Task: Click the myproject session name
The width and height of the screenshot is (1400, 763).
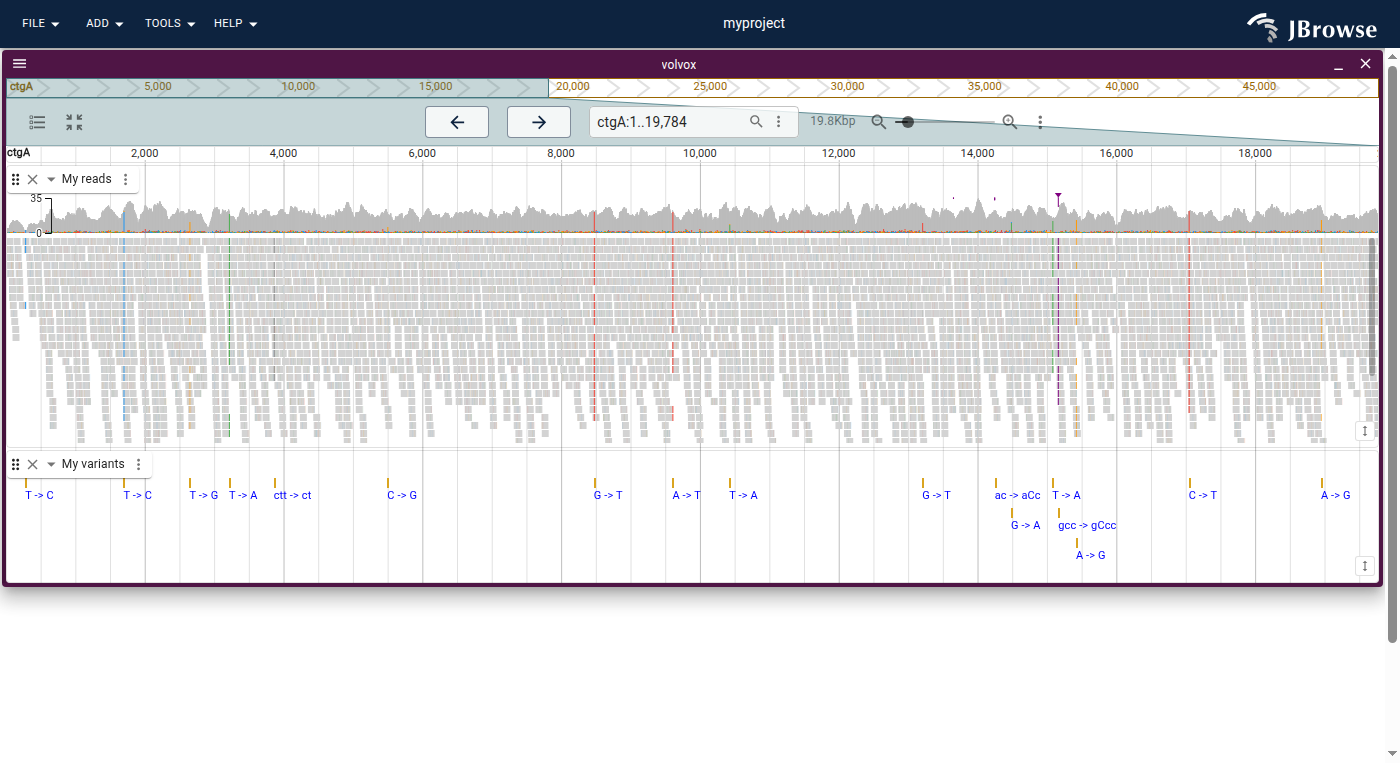Action: pyautogui.click(x=754, y=23)
